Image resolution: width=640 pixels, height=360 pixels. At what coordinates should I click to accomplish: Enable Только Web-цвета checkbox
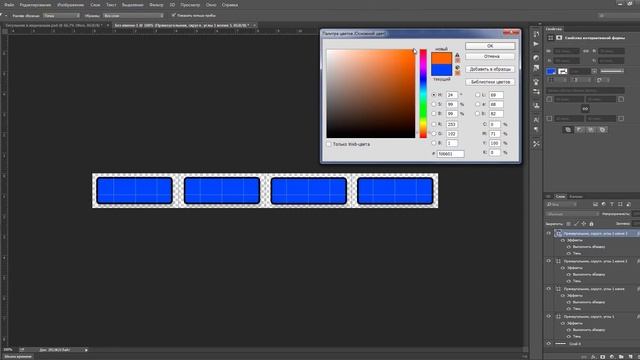[329, 144]
